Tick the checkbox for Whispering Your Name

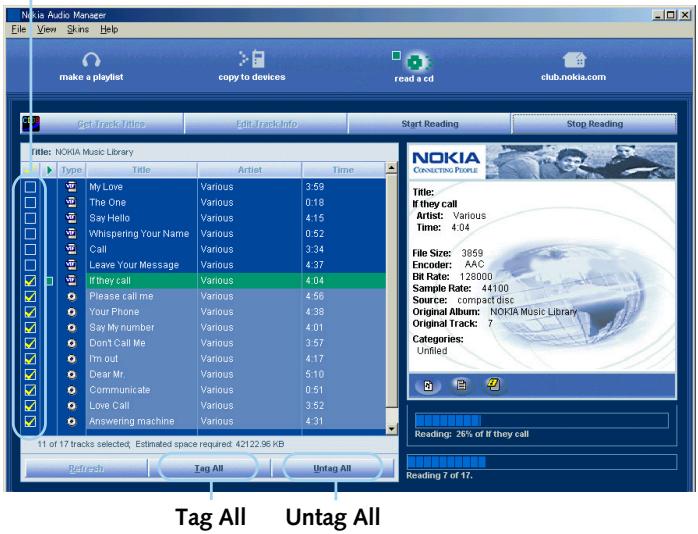[30, 234]
